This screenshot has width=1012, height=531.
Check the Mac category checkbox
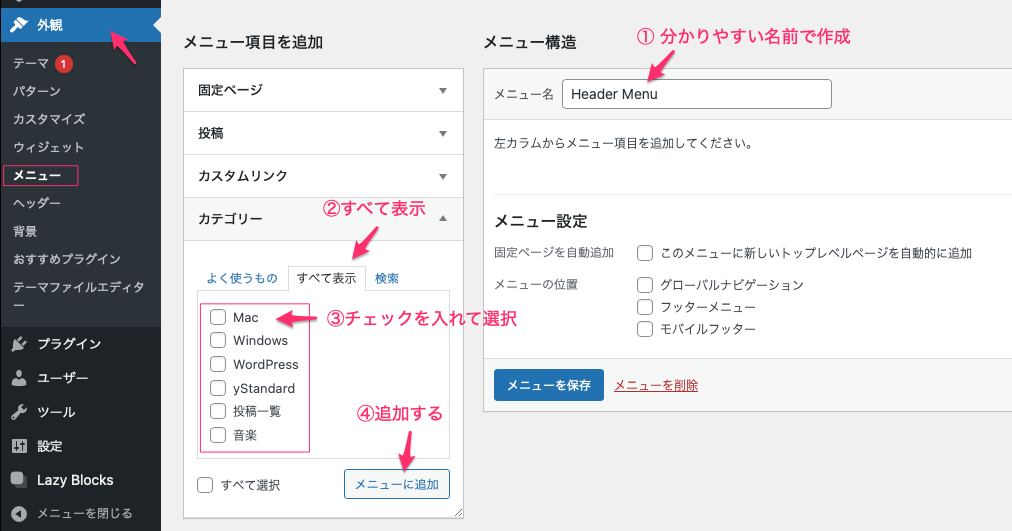point(218,317)
